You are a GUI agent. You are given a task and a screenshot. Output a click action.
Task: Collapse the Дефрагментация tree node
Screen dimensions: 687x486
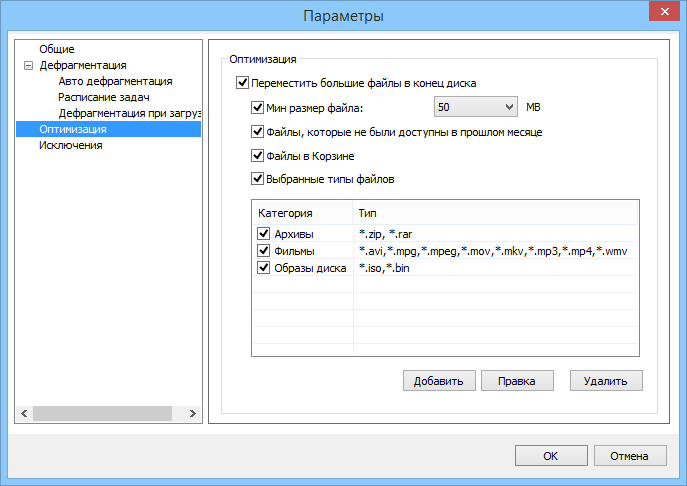pyautogui.click(x=28, y=66)
